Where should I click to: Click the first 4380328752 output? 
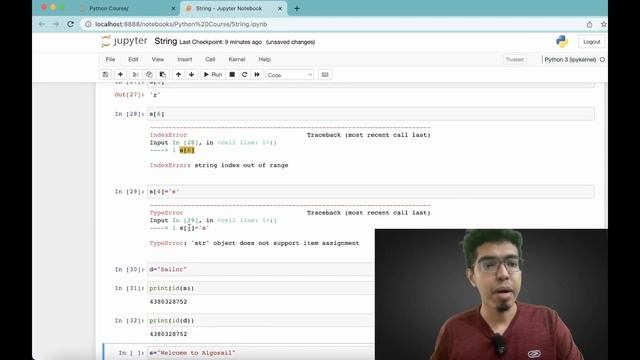168,302
